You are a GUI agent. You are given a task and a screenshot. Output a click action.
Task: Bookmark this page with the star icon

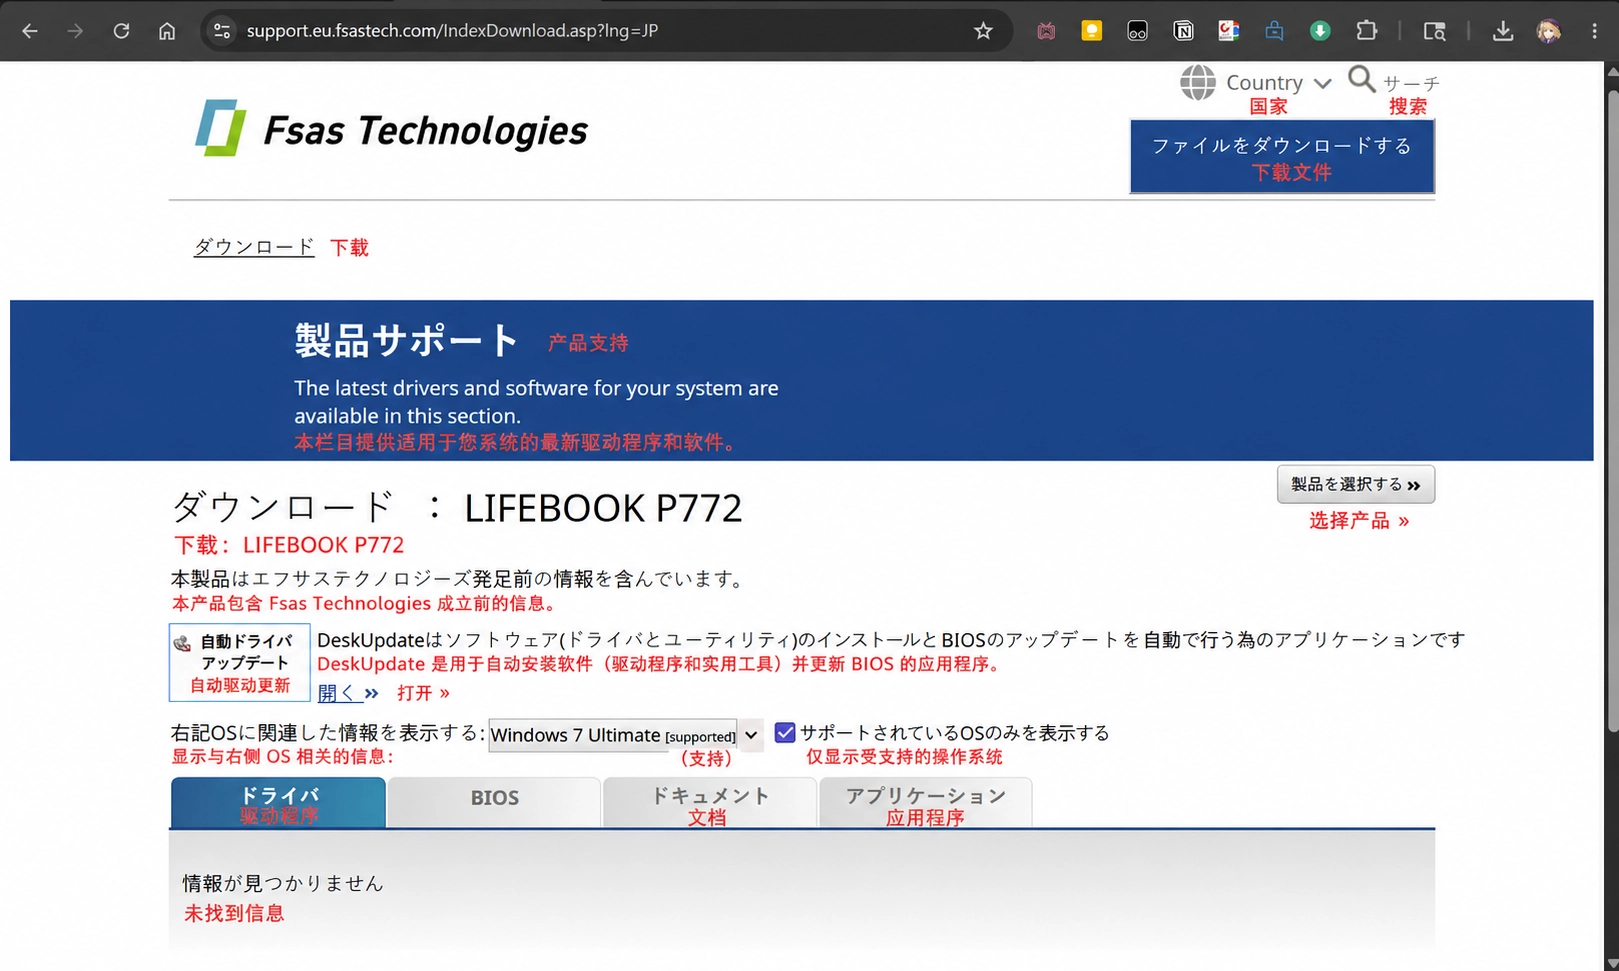[x=983, y=31]
